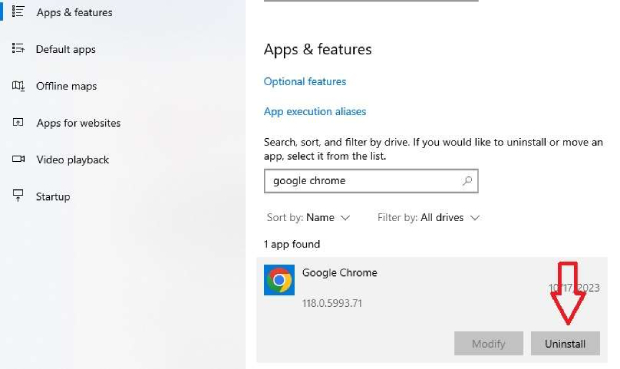Open the Optional features link
Screen dimensions: 620x369
pos(305,81)
